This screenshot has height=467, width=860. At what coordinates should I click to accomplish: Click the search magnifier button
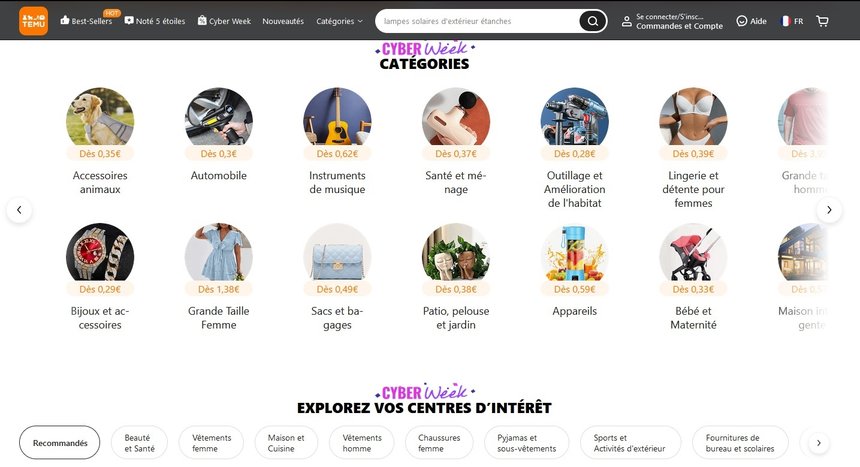pos(592,21)
